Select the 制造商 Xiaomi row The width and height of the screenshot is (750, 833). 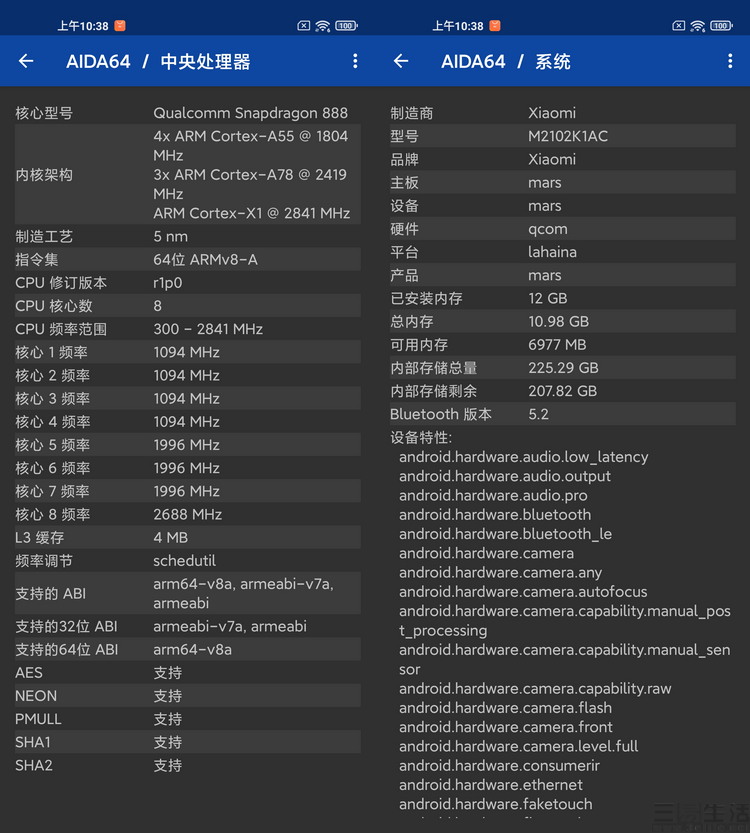(563, 113)
